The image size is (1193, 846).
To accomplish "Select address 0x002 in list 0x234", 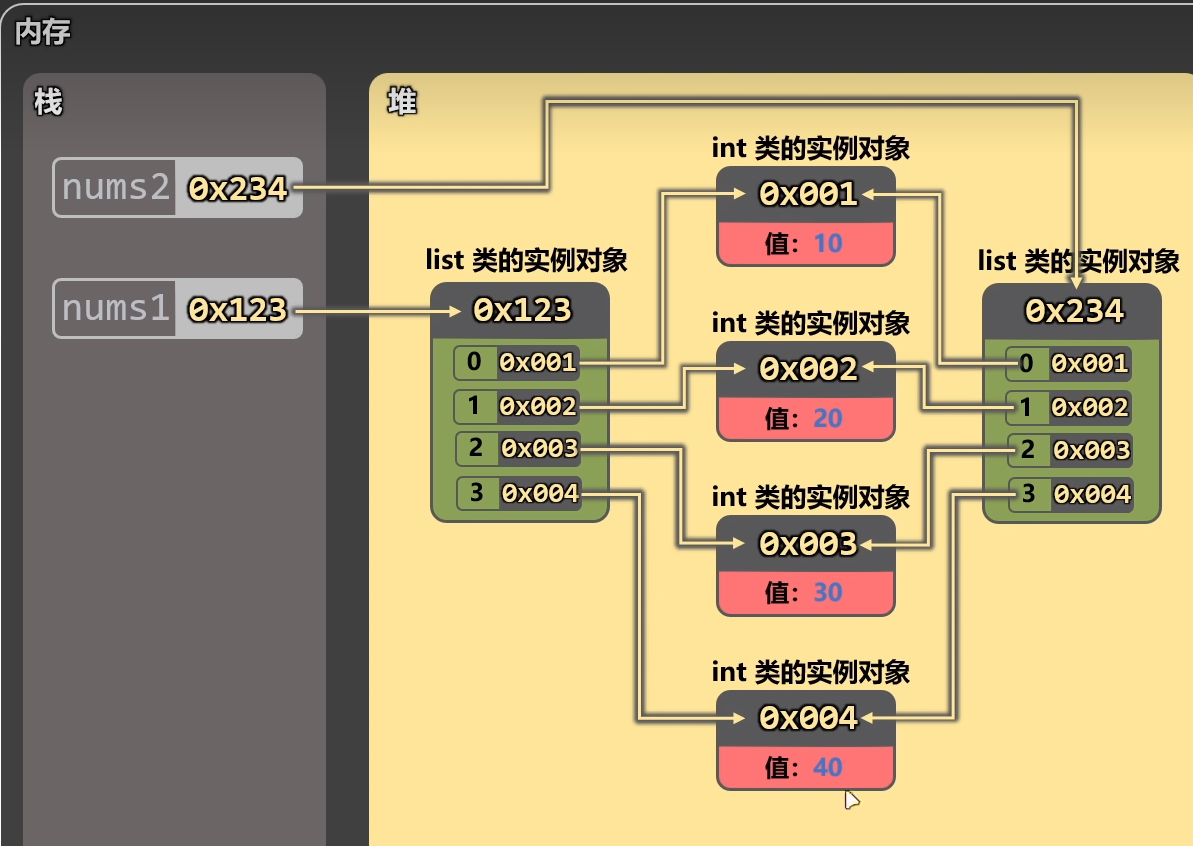I will [1090, 408].
